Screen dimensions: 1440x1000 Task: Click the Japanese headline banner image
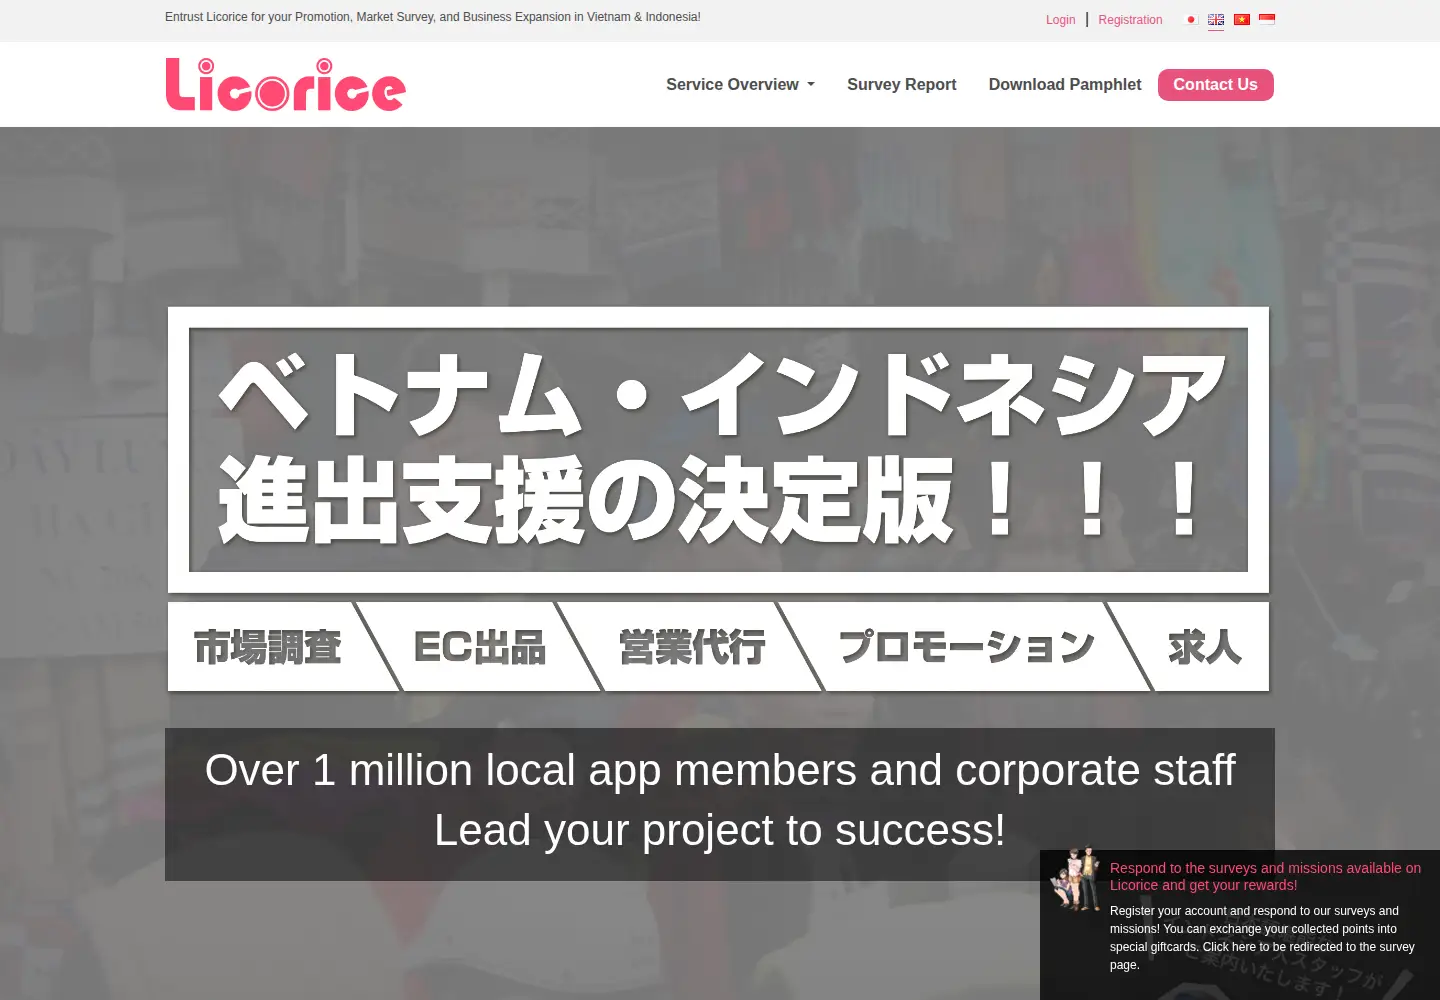(718, 450)
